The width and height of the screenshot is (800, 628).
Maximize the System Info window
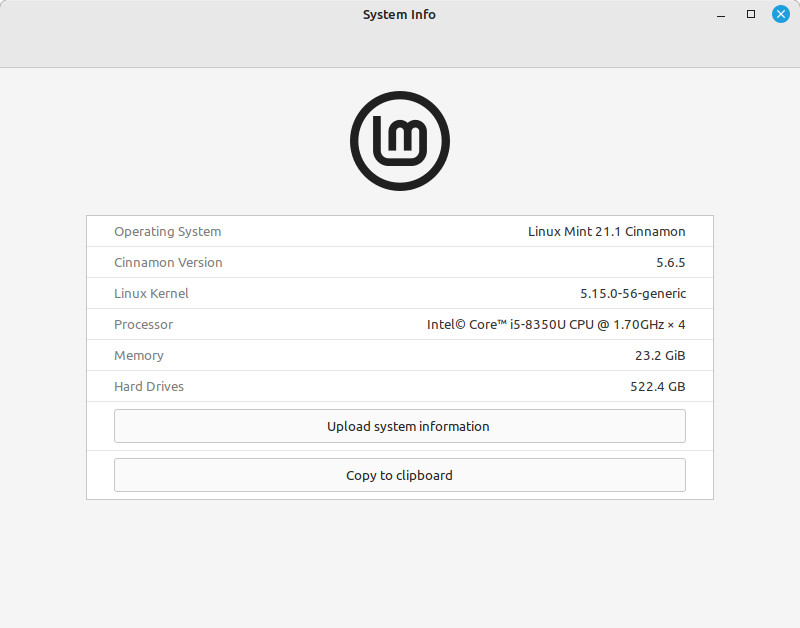(751, 14)
